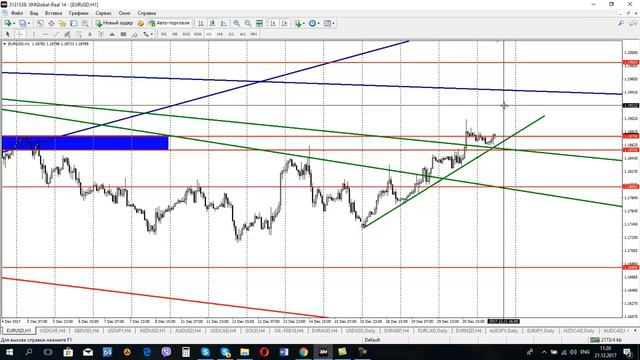Select the Horizontal Line drawing tool
640x360 pixels.
coord(45,34)
